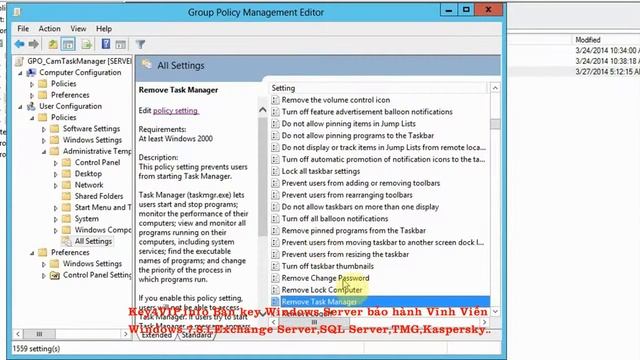
Task: Expand the Desktop folder node
Action: point(56,174)
